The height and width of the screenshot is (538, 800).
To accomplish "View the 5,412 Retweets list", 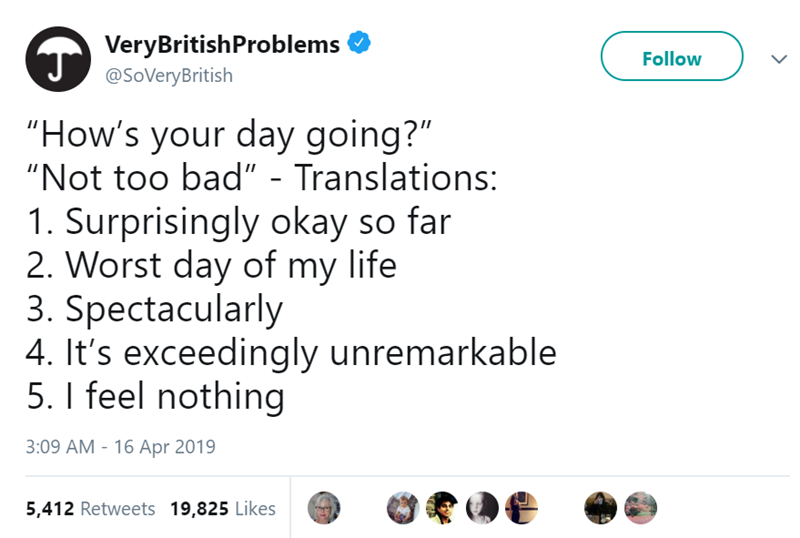I will tap(89, 509).
